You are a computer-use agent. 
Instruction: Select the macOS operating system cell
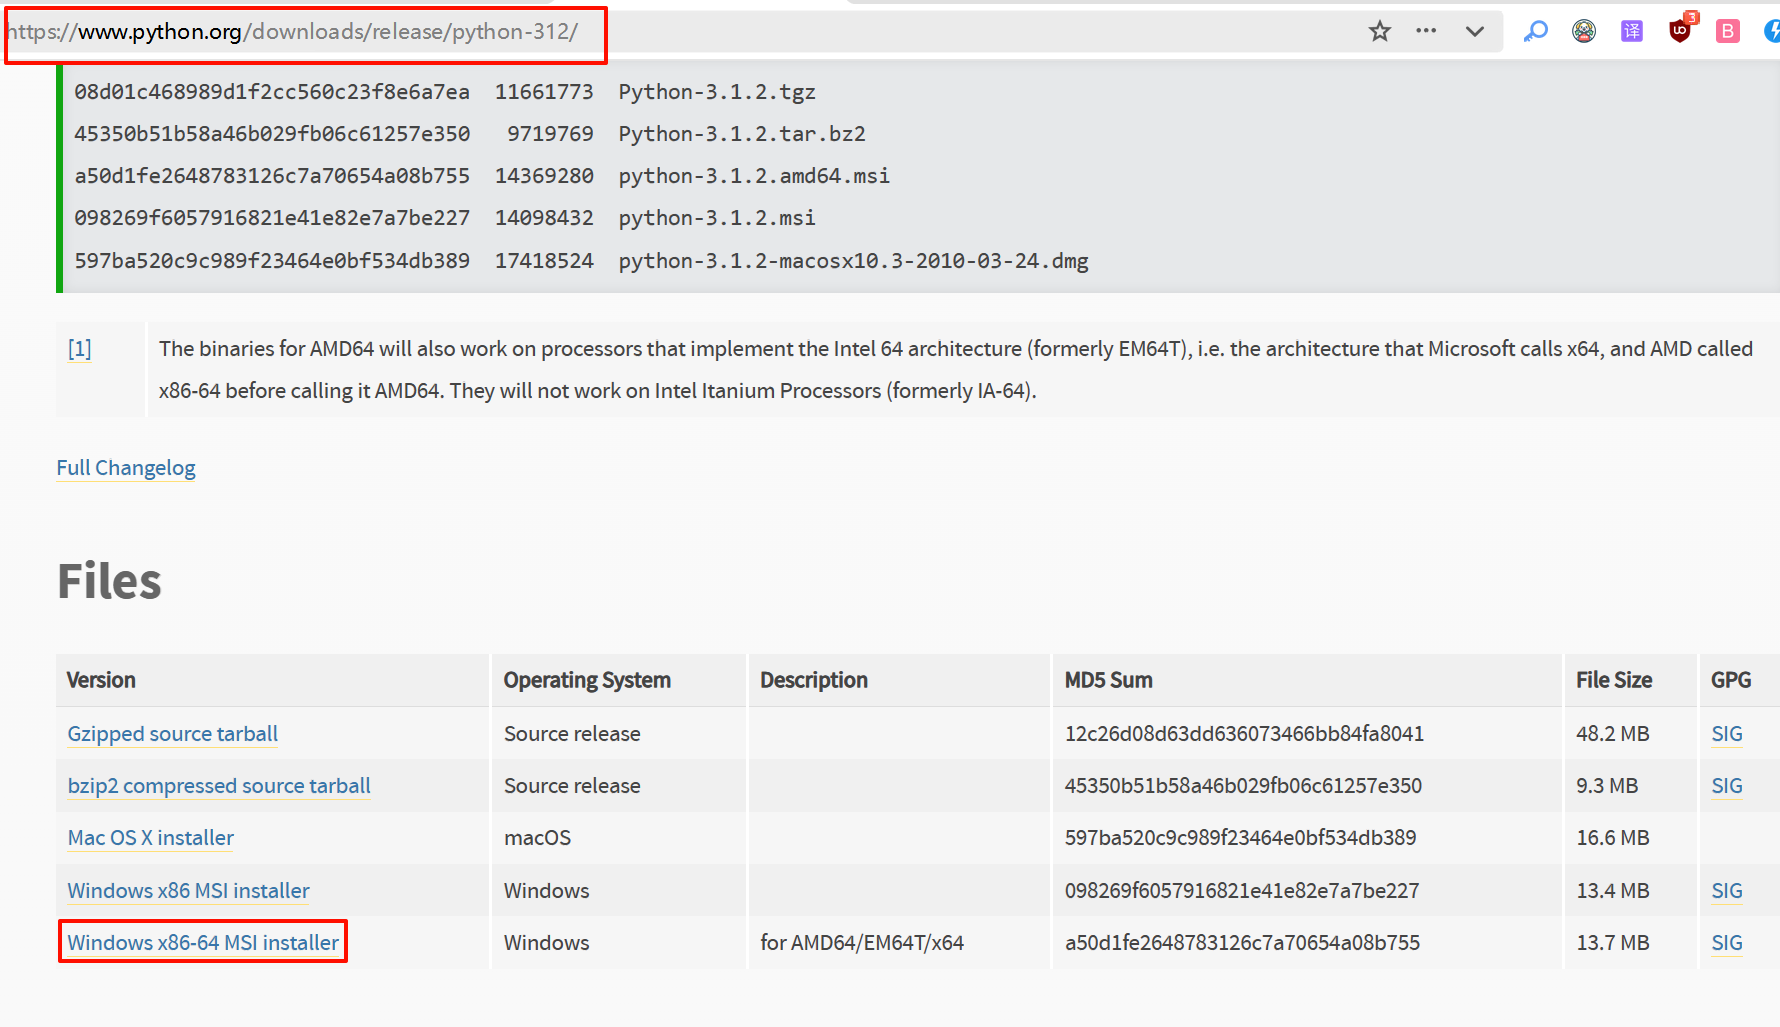pyautogui.click(x=537, y=838)
